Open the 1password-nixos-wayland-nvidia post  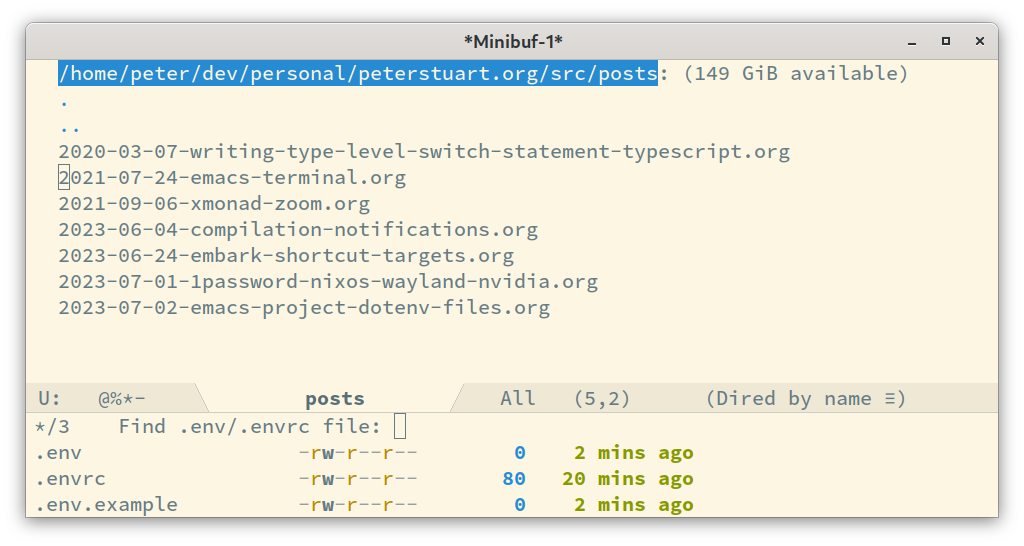click(328, 282)
